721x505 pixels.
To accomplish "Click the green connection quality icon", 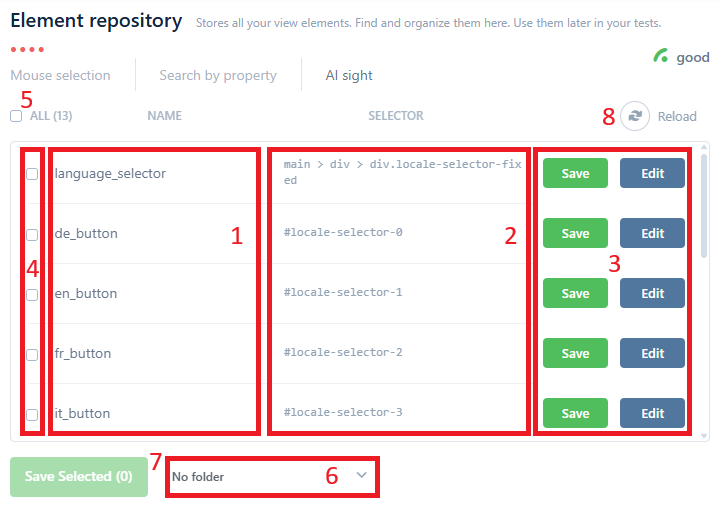I will tap(661, 57).
